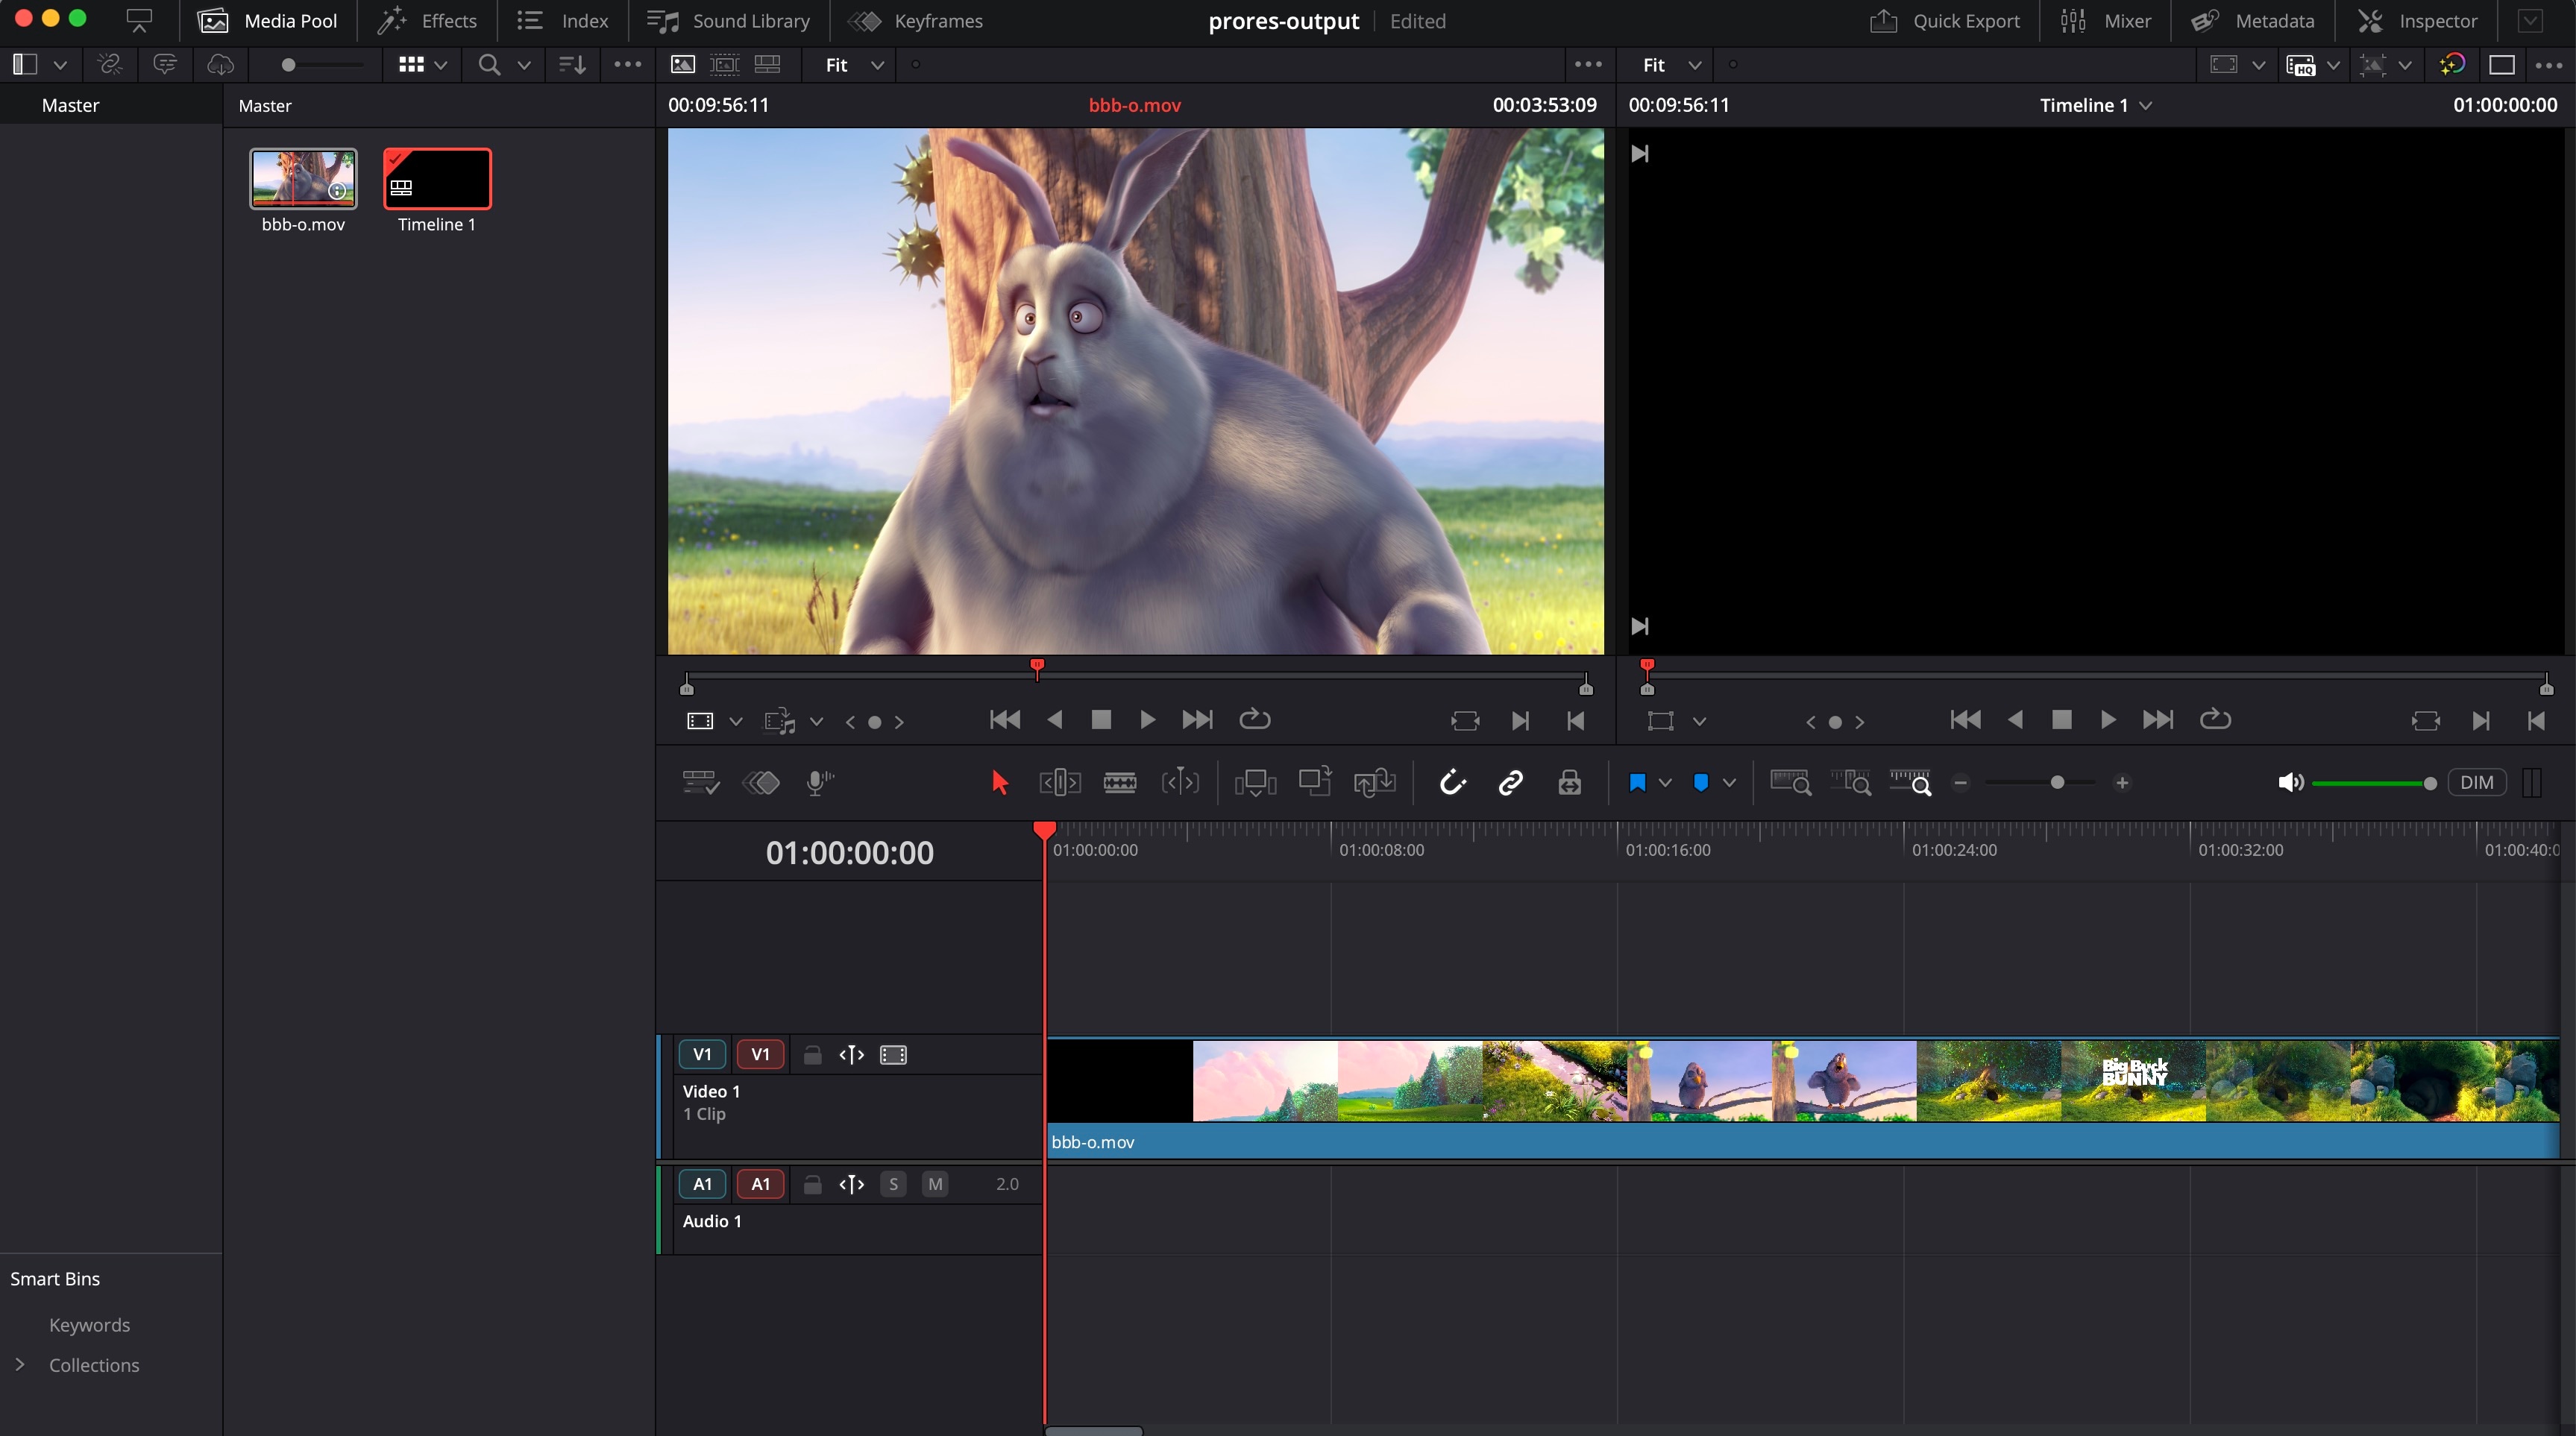Open Timeline View Options icon
This screenshot has width=2576, height=1436.
click(700, 782)
